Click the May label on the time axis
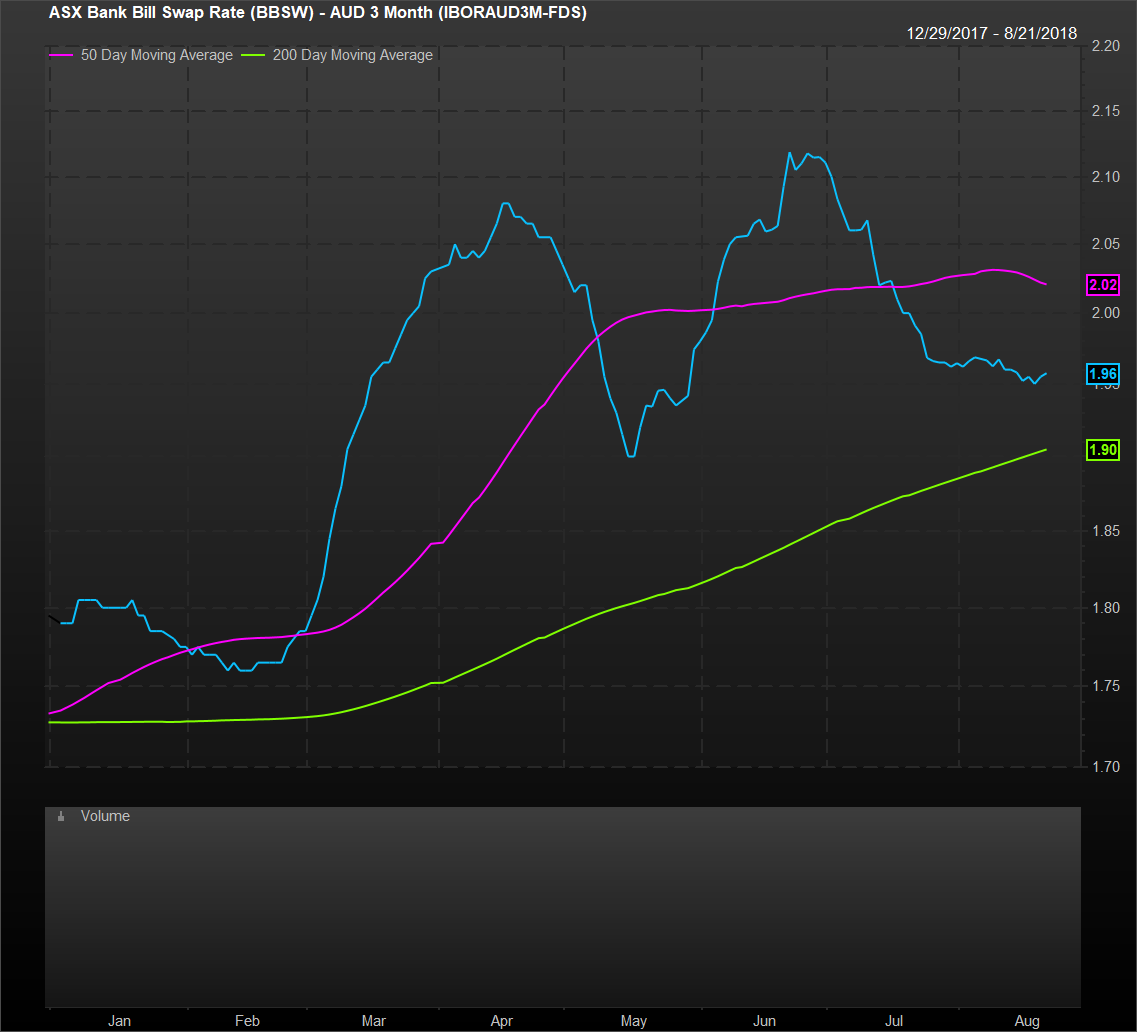This screenshot has height=1032, width=1137. tap(633, 1021)
